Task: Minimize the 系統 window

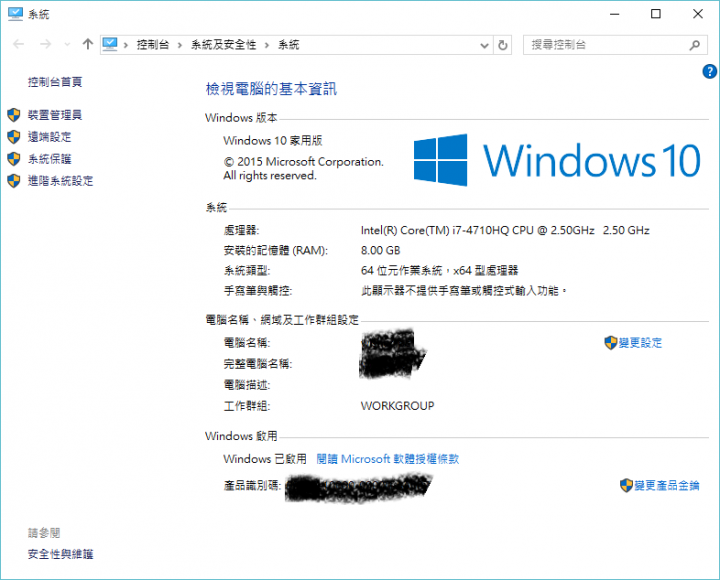Action: [x=614, y=14]
